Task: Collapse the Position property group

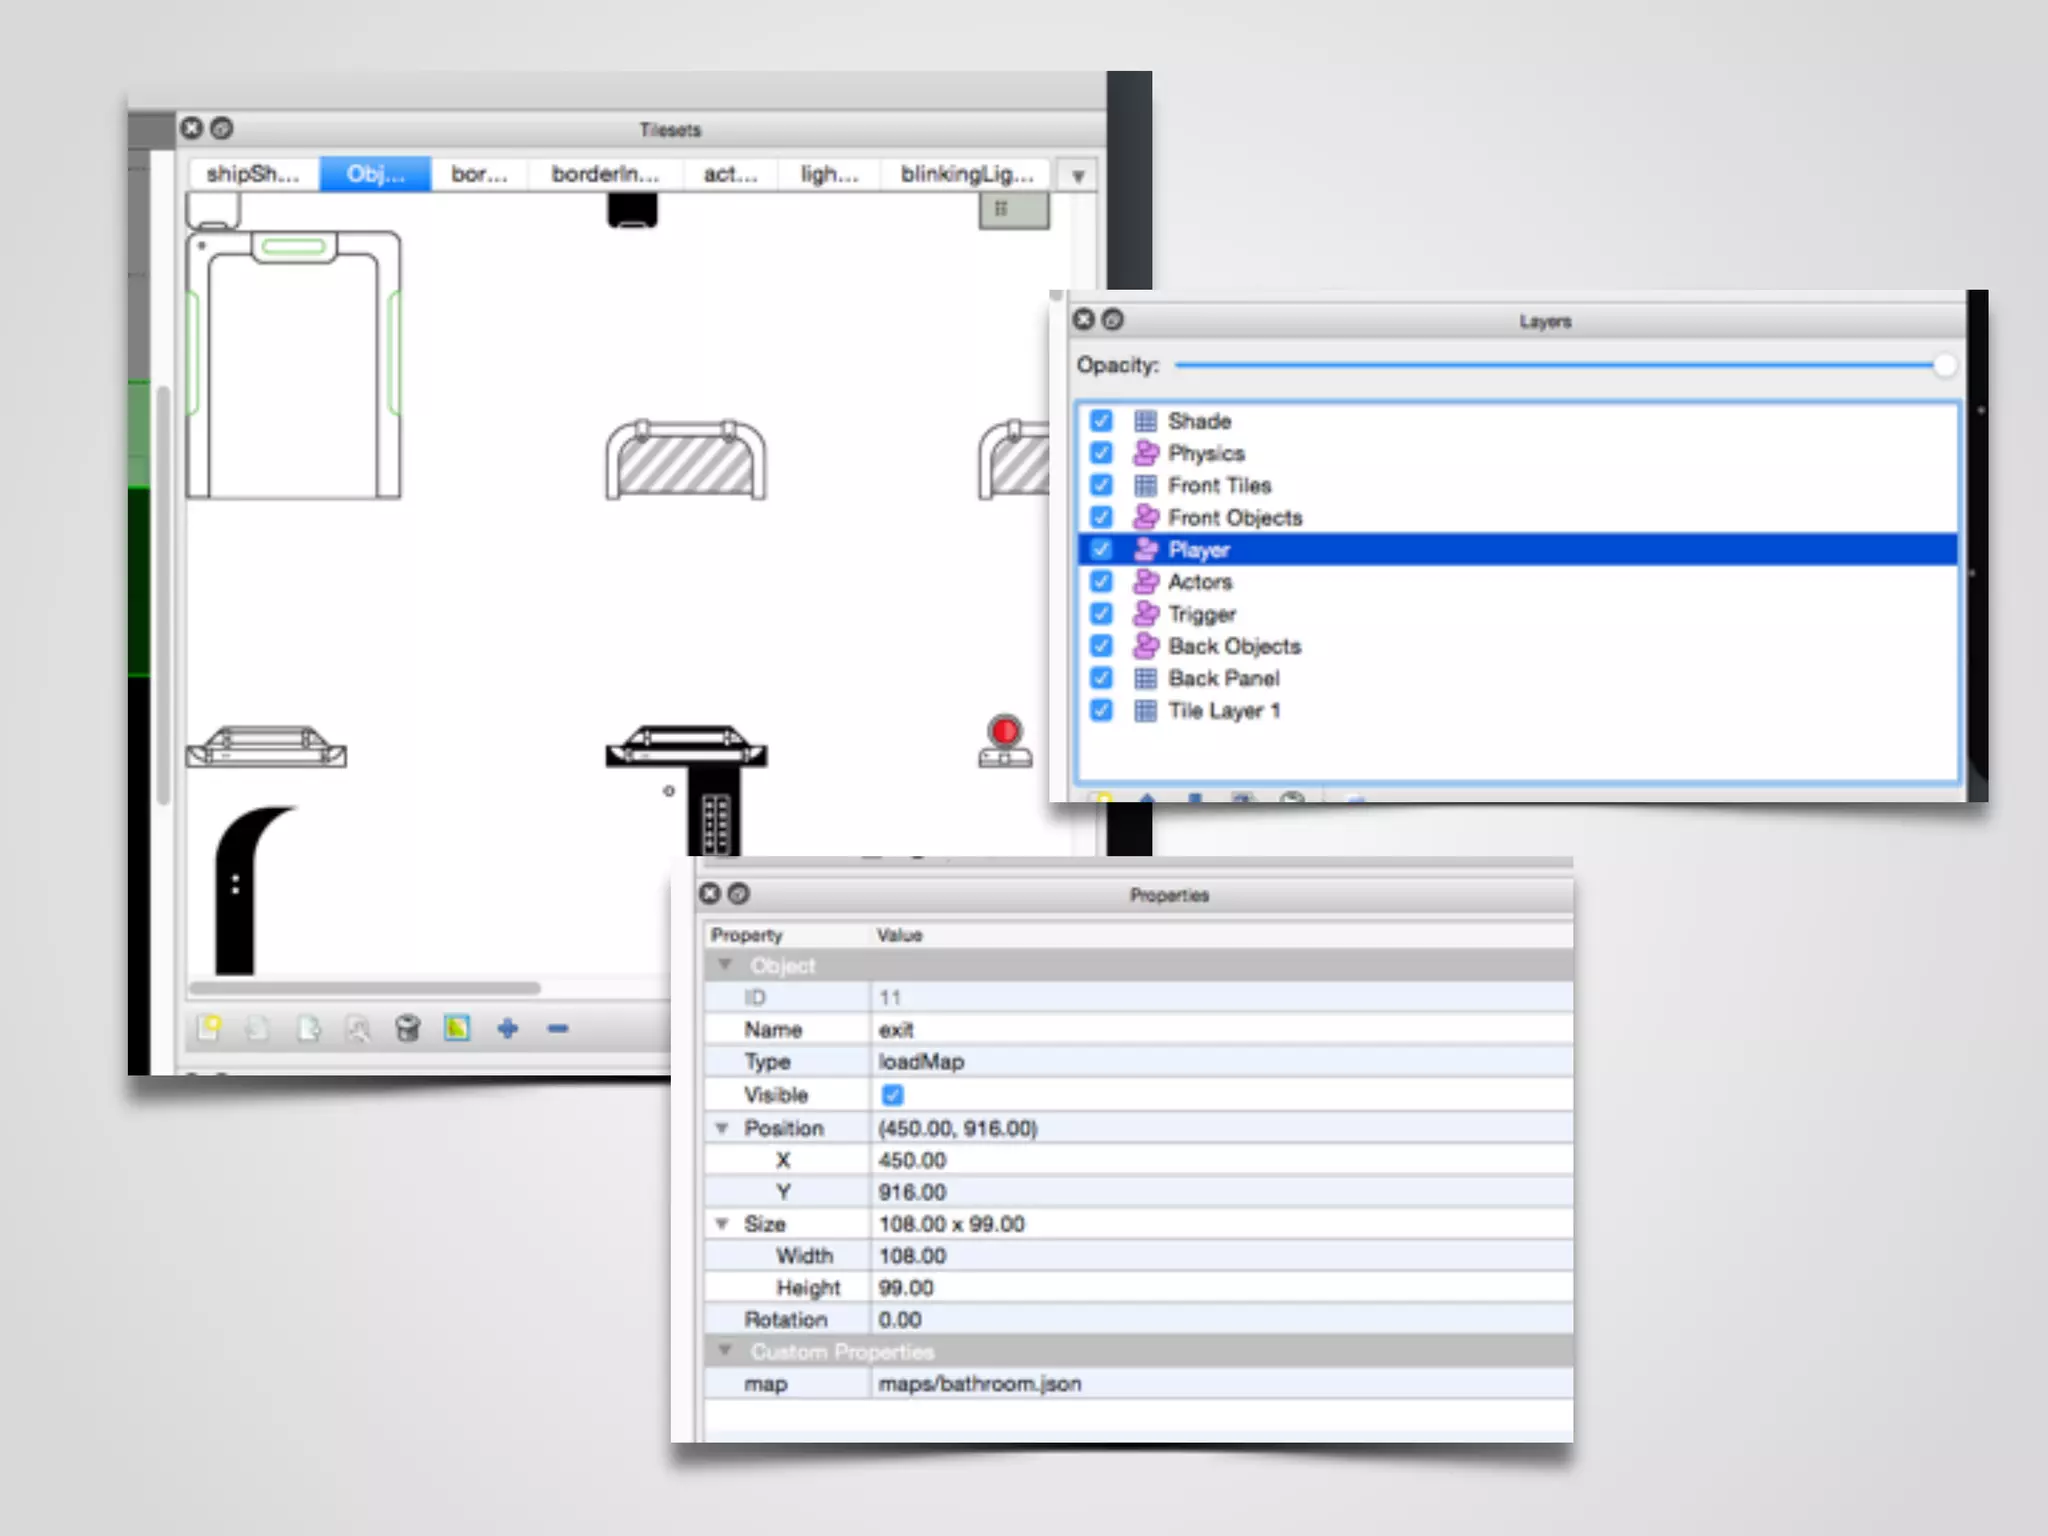Action: point(722,1128)
